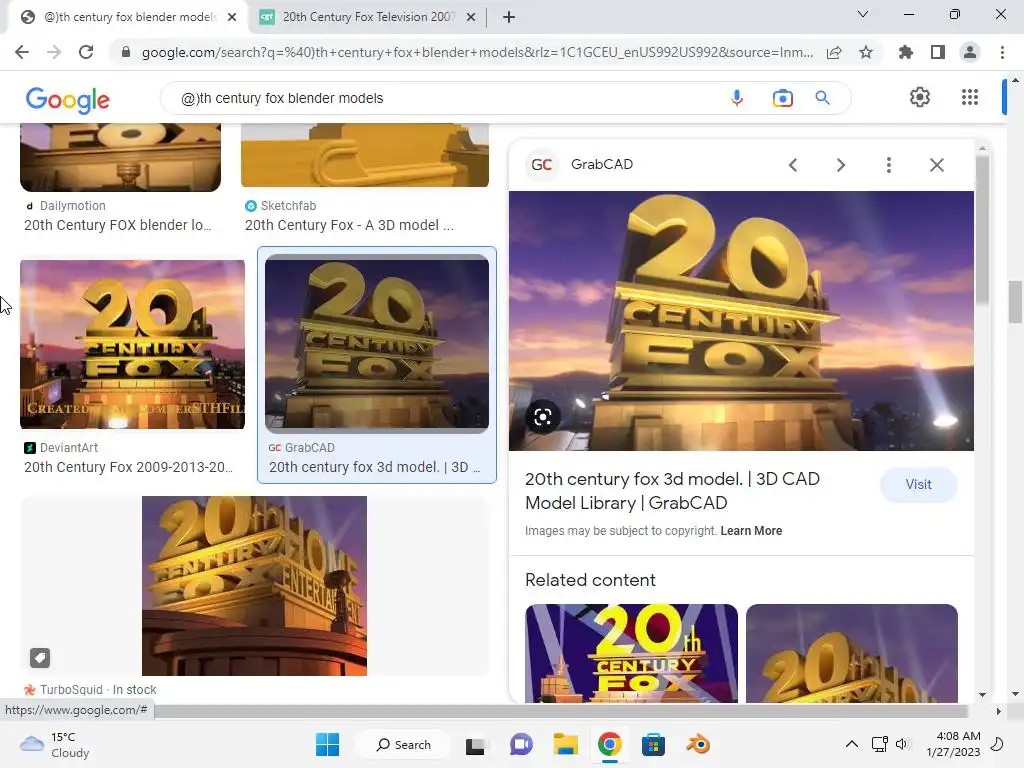
Task: Open Chrome side panel icon
Action: [x=938, y=52]
